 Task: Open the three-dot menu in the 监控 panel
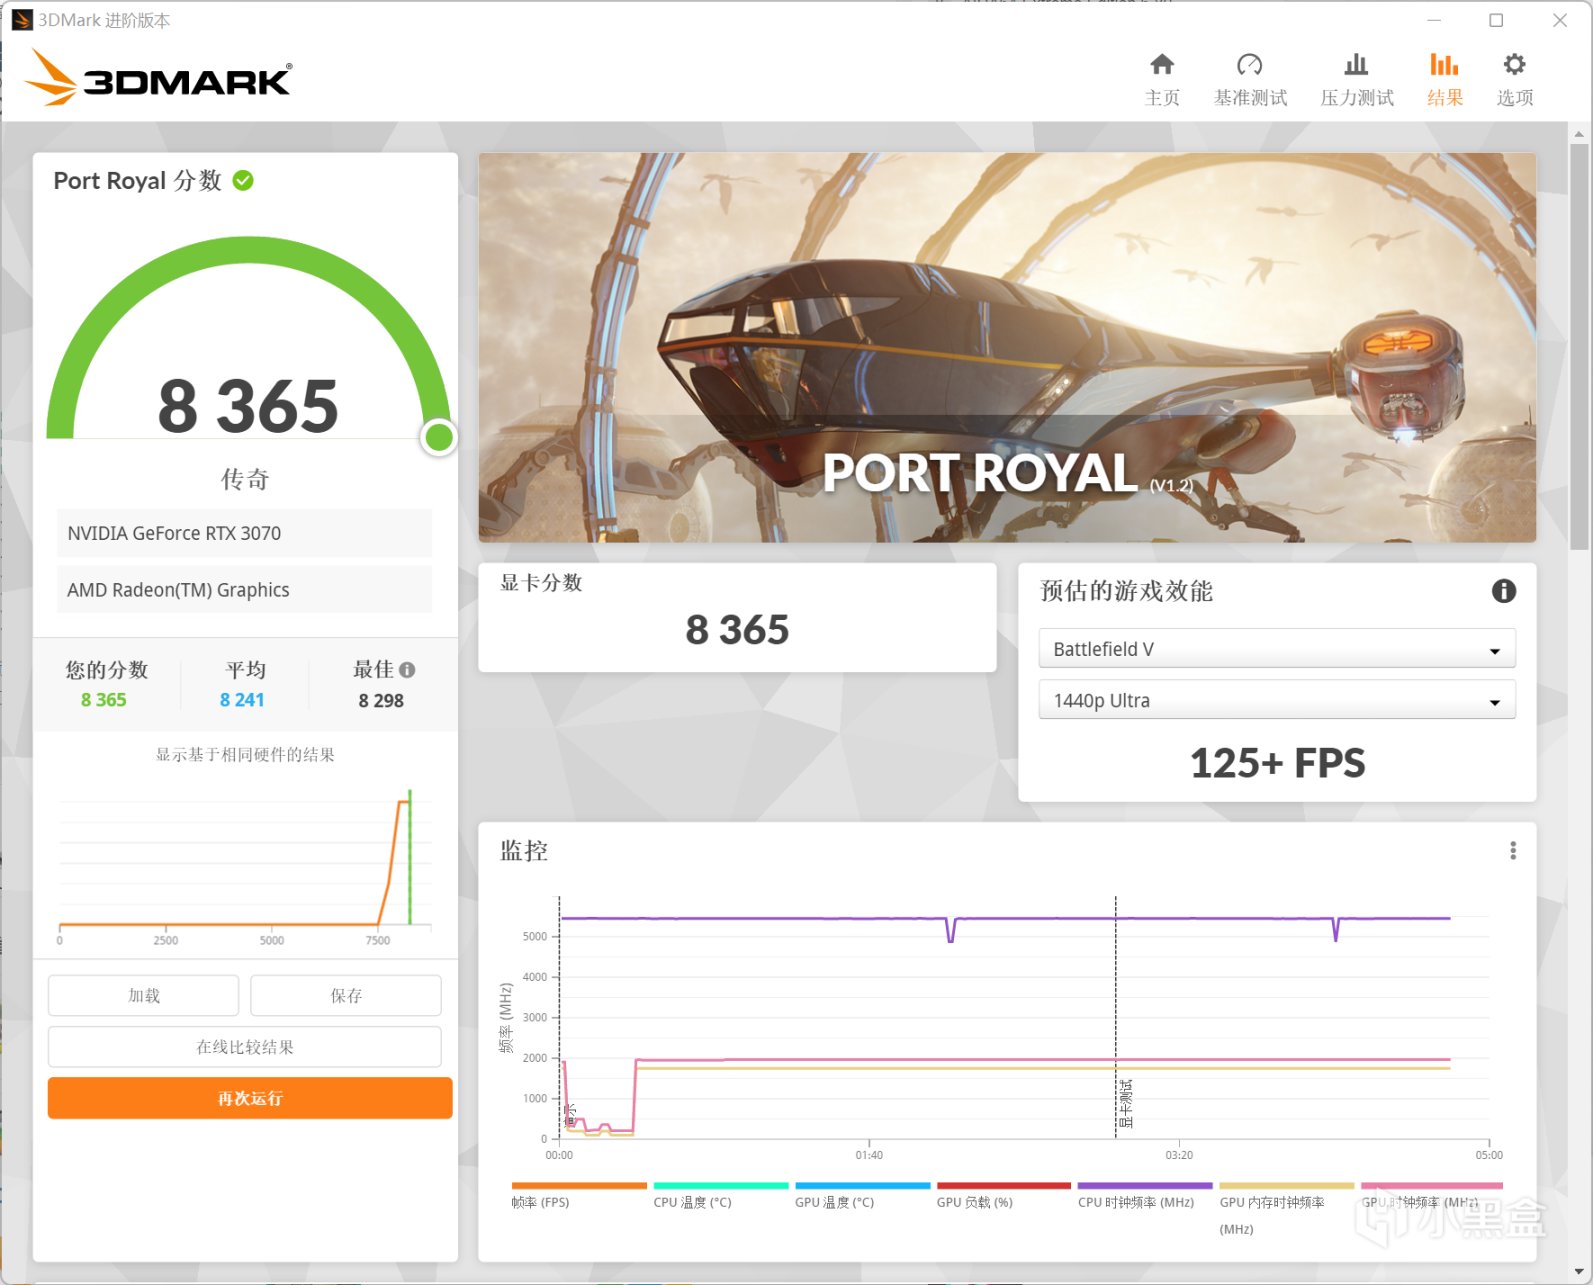1513,850
